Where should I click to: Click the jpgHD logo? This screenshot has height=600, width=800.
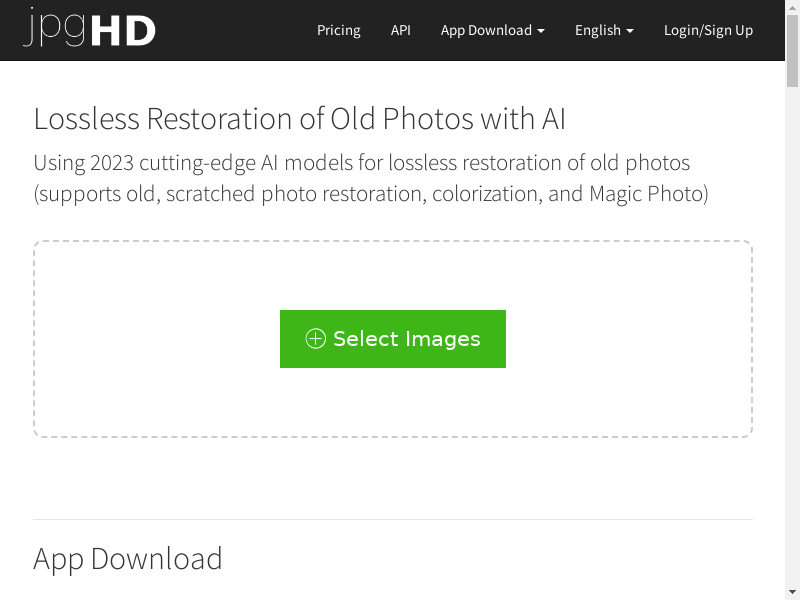90,28
